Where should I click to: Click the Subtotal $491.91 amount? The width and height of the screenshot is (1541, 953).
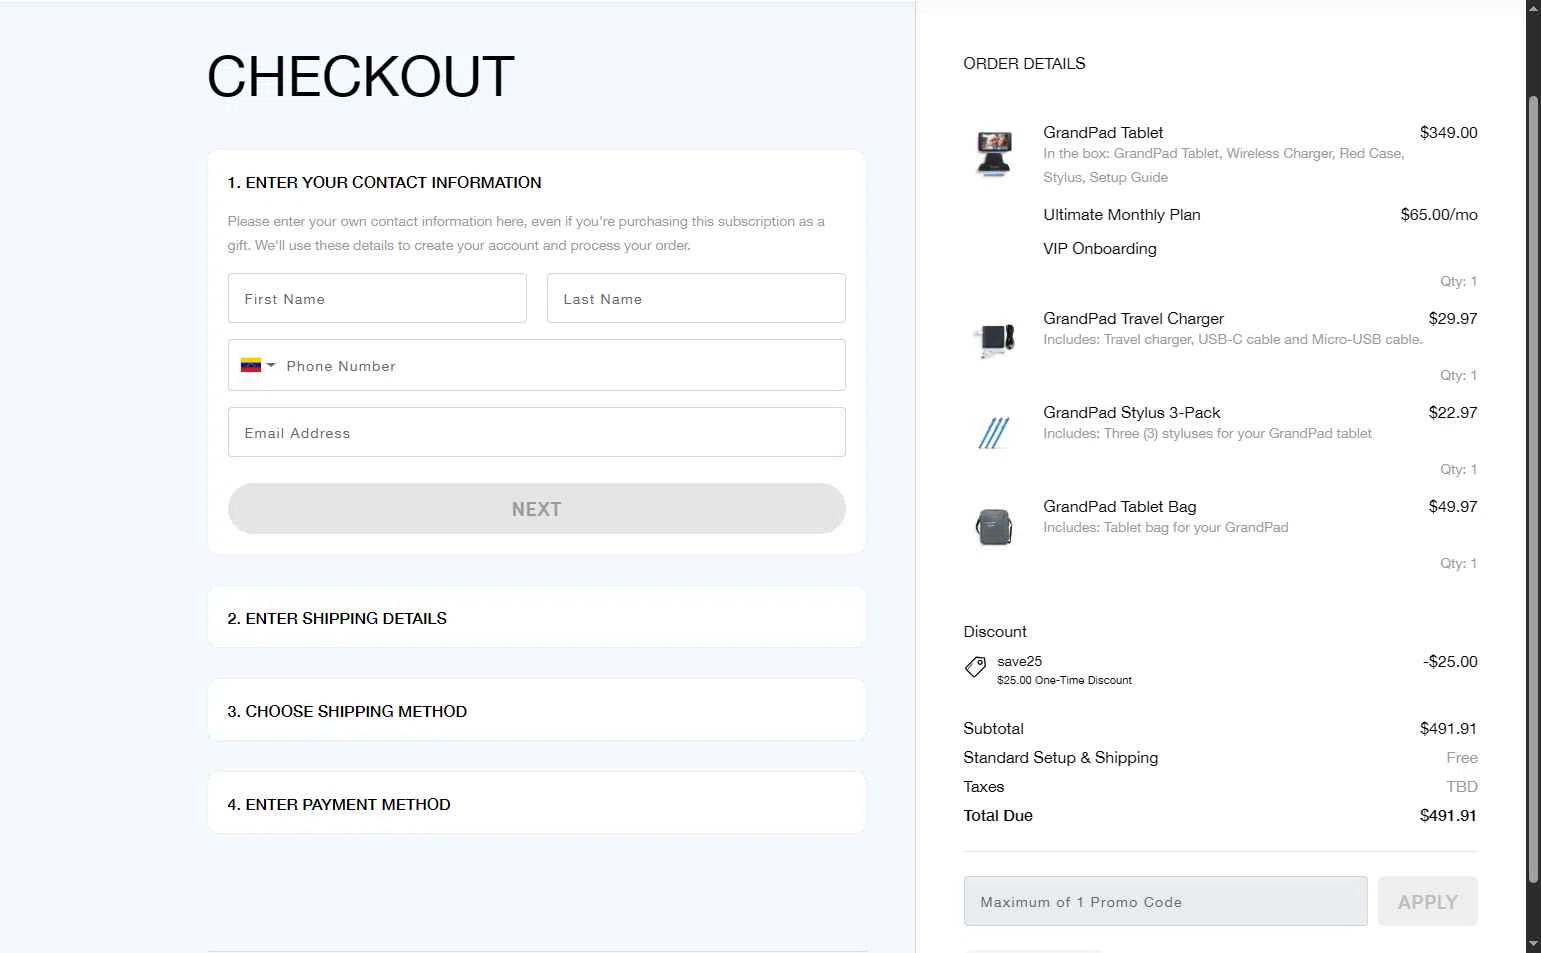[x=1449, y=728]
